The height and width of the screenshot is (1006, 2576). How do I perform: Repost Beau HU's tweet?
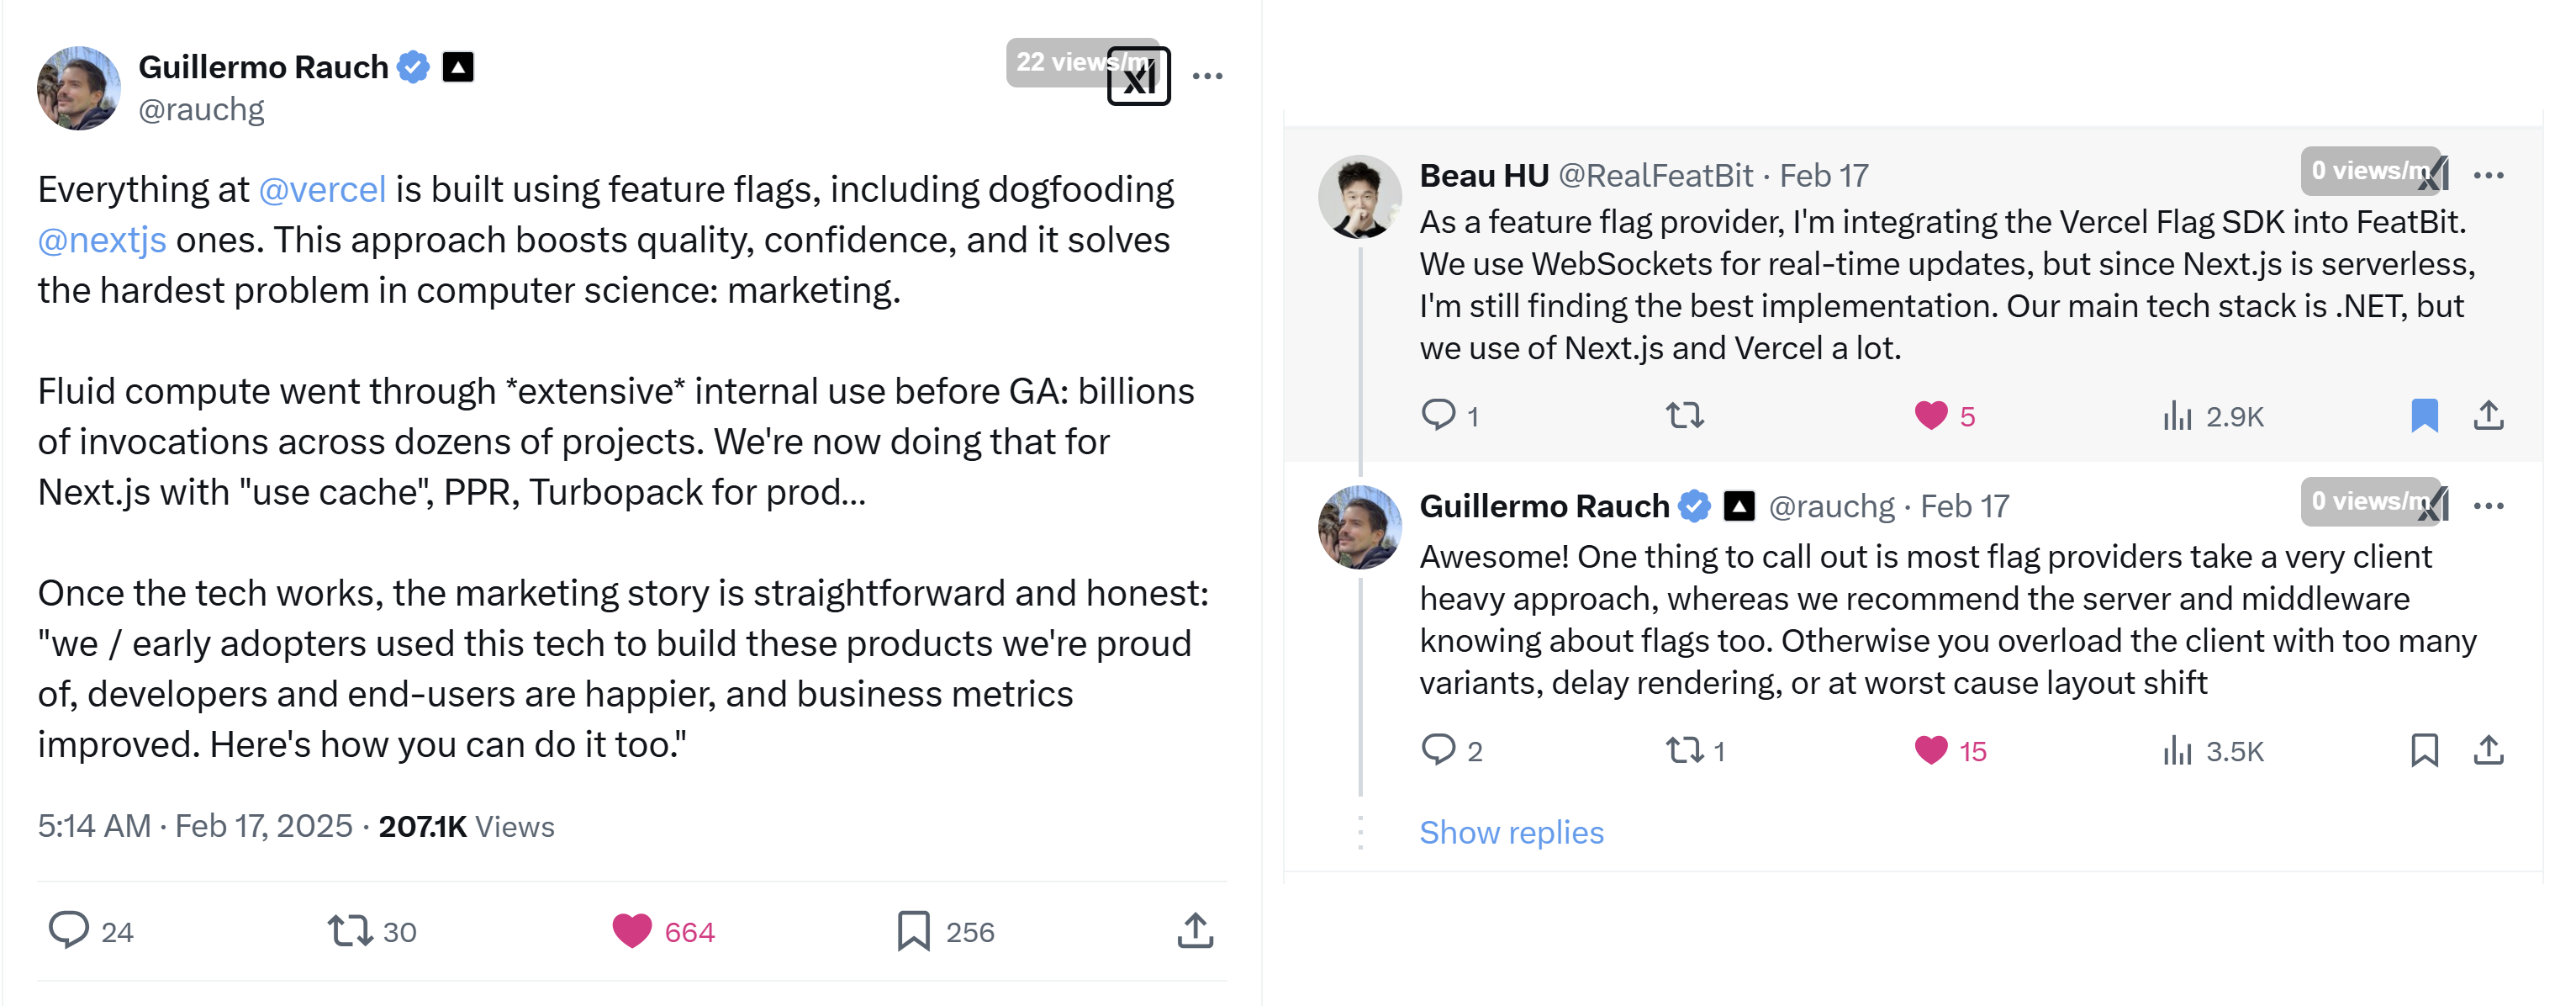point(1685,415)
